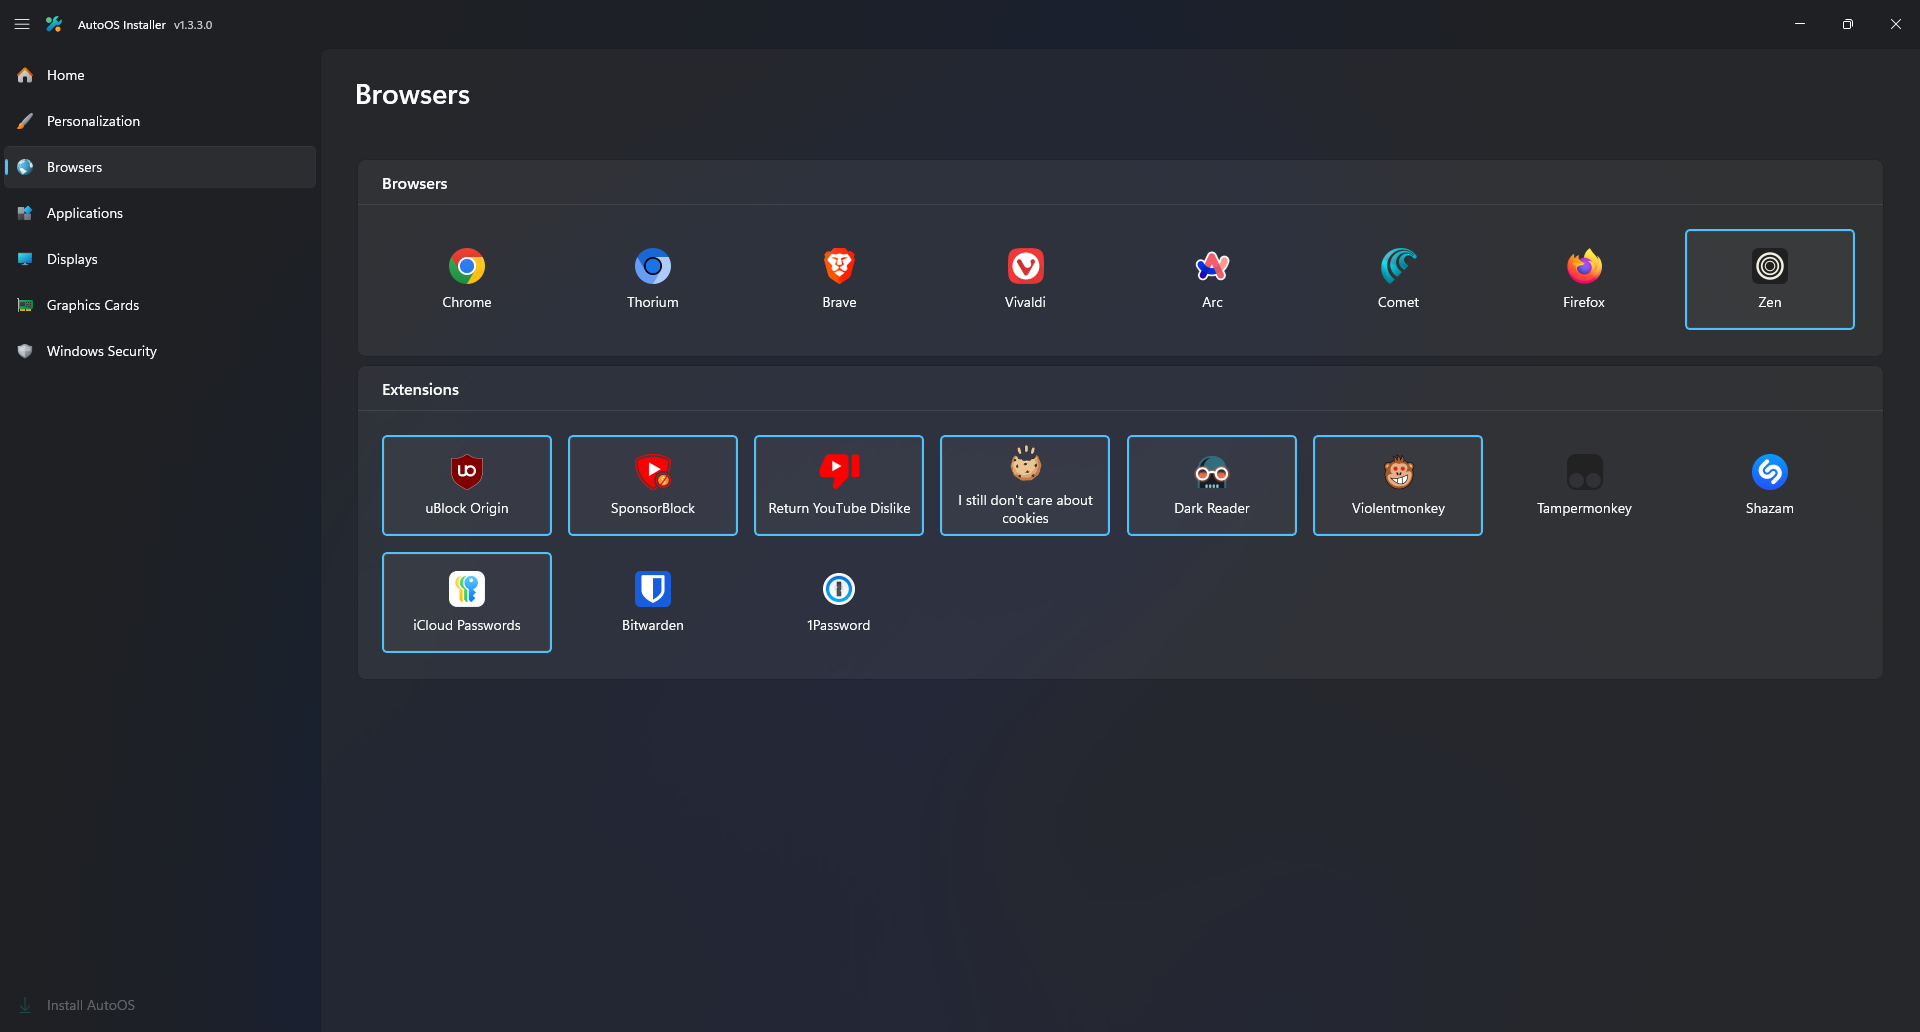The width and height of the screenshot is (1920, 1032).
Task: Deselect Return YouTube Dislike extension
Action: [x=839, y=485]
